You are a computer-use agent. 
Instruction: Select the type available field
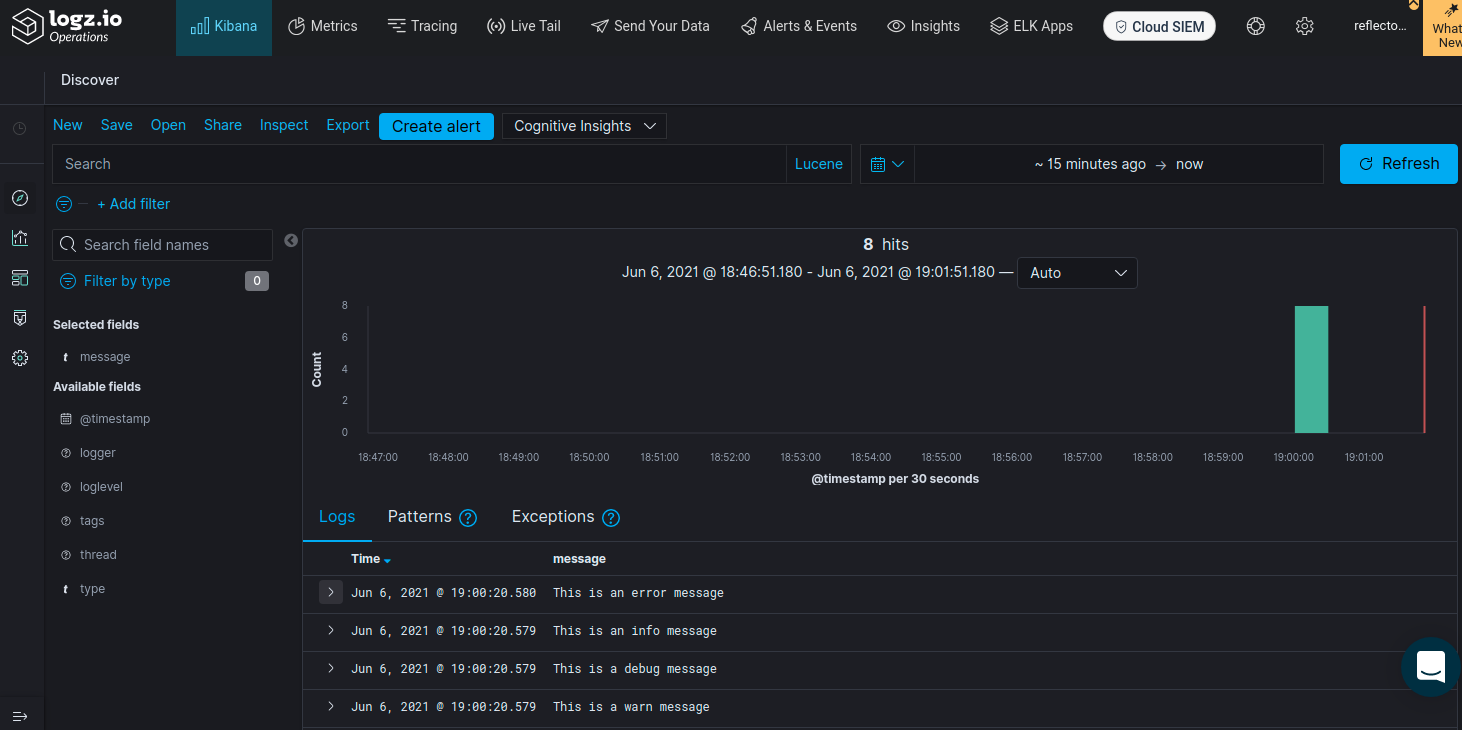pyautogui.click(x=92, y=589)
